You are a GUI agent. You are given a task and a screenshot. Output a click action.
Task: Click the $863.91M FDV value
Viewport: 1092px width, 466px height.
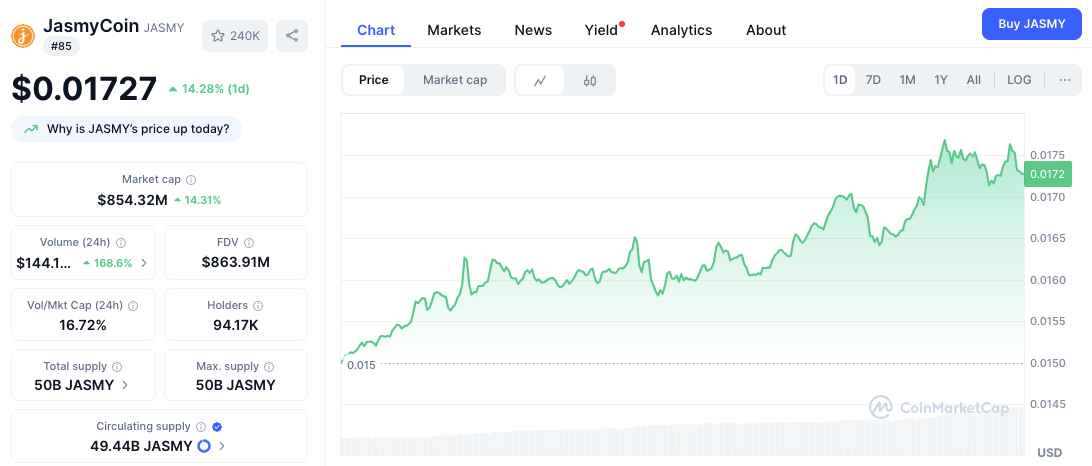tap(235, 263)
